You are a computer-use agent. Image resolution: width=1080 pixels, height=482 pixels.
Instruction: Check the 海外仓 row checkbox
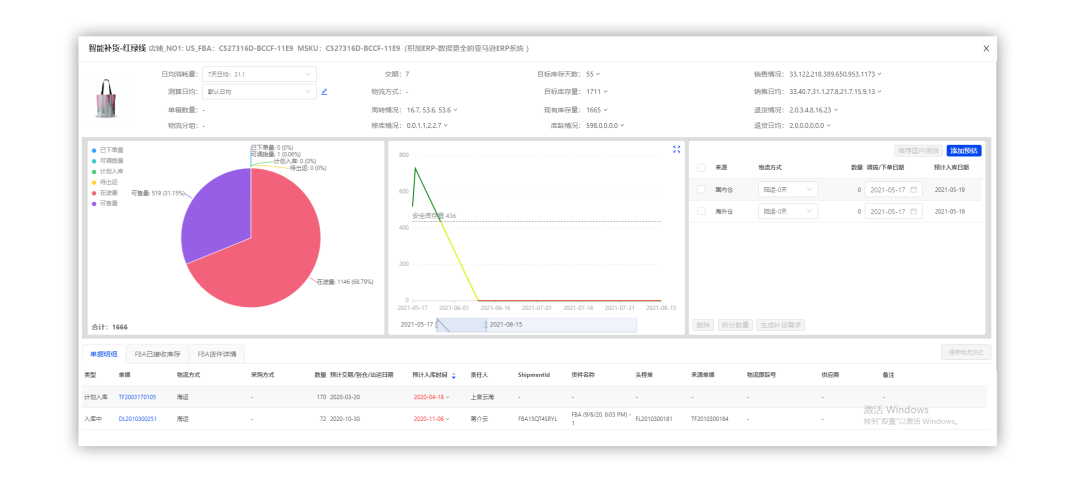tap(701, 211)
